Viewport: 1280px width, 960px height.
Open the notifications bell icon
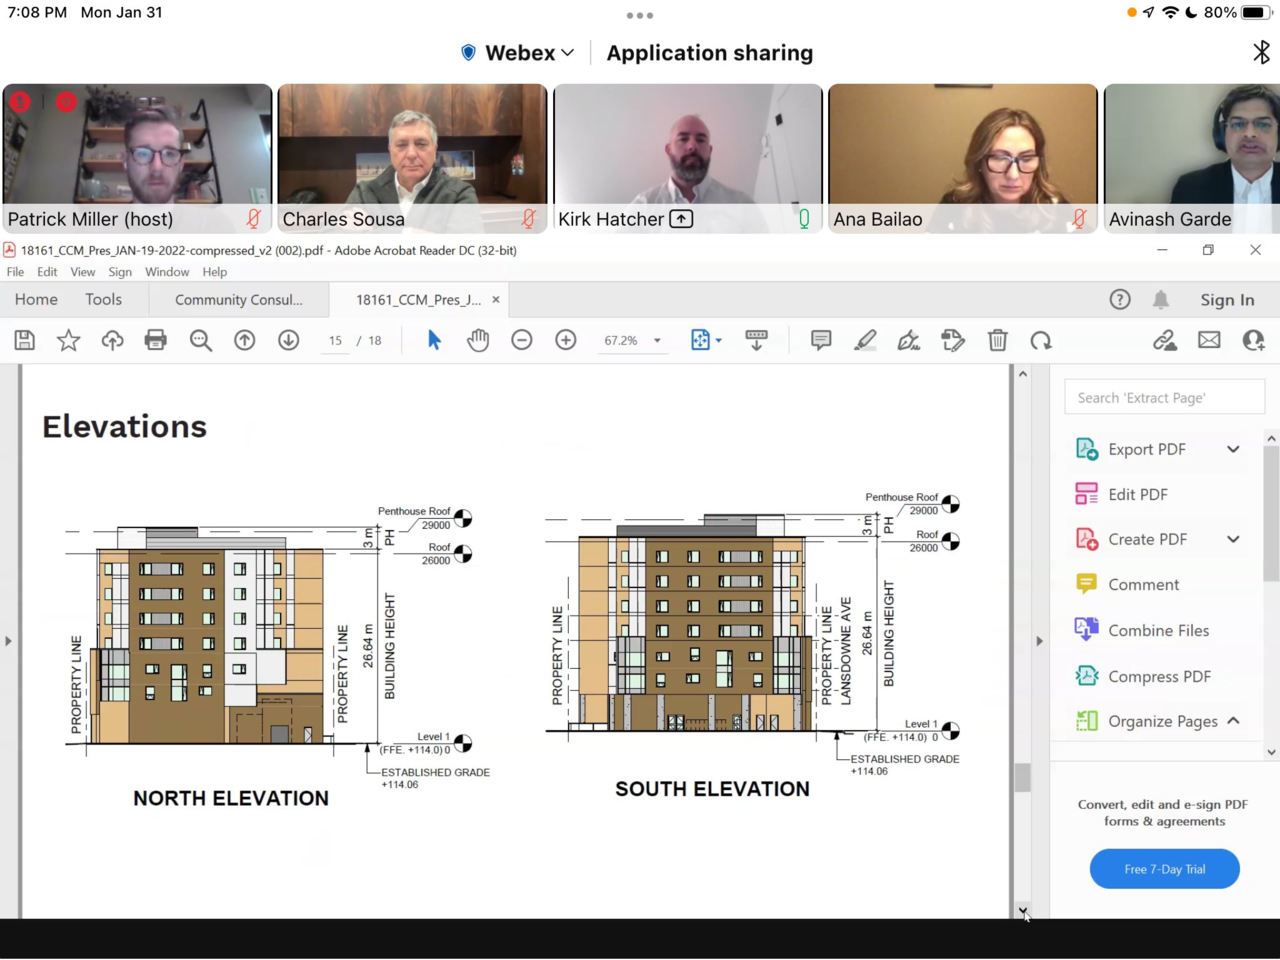point(1161,299)
